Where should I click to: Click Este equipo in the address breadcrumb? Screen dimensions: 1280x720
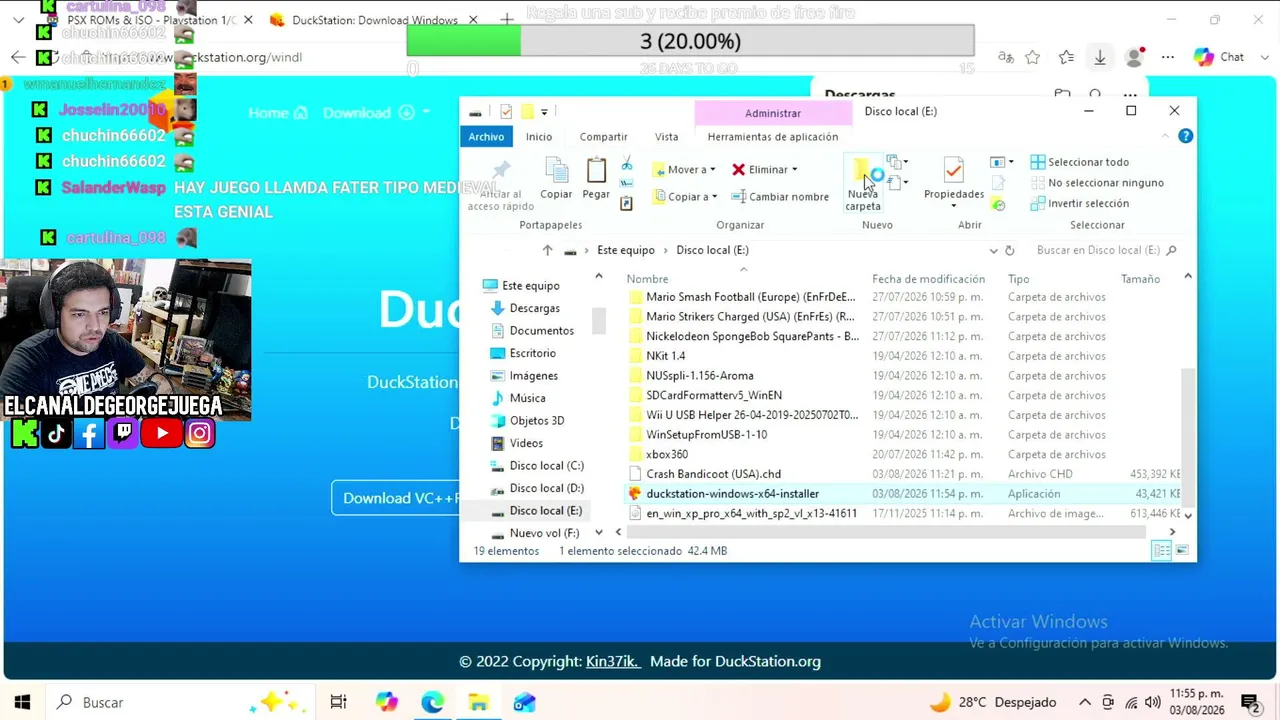click(x=626, y=250)
